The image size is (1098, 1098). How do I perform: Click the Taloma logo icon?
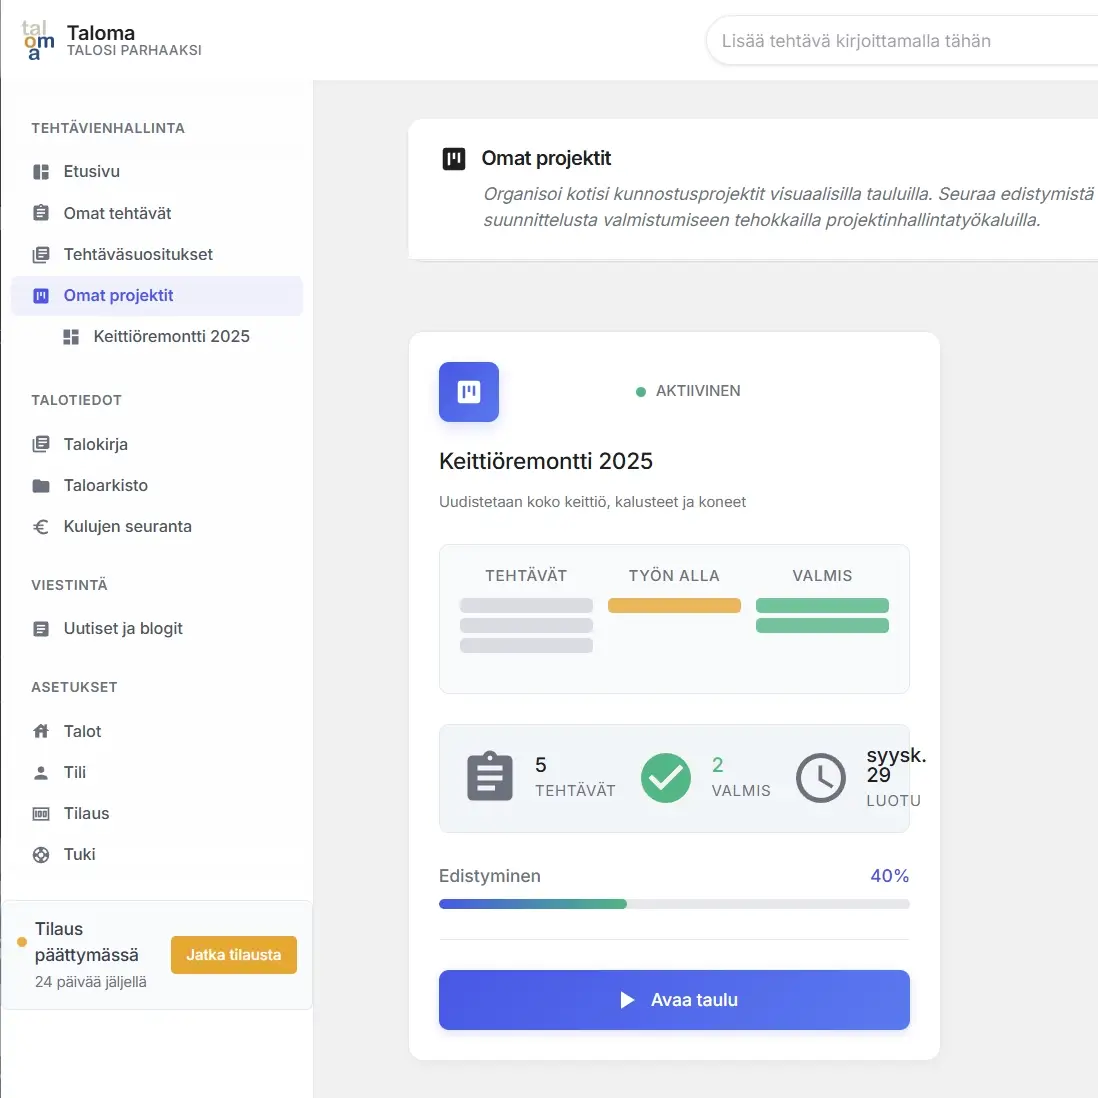[38, 41]
